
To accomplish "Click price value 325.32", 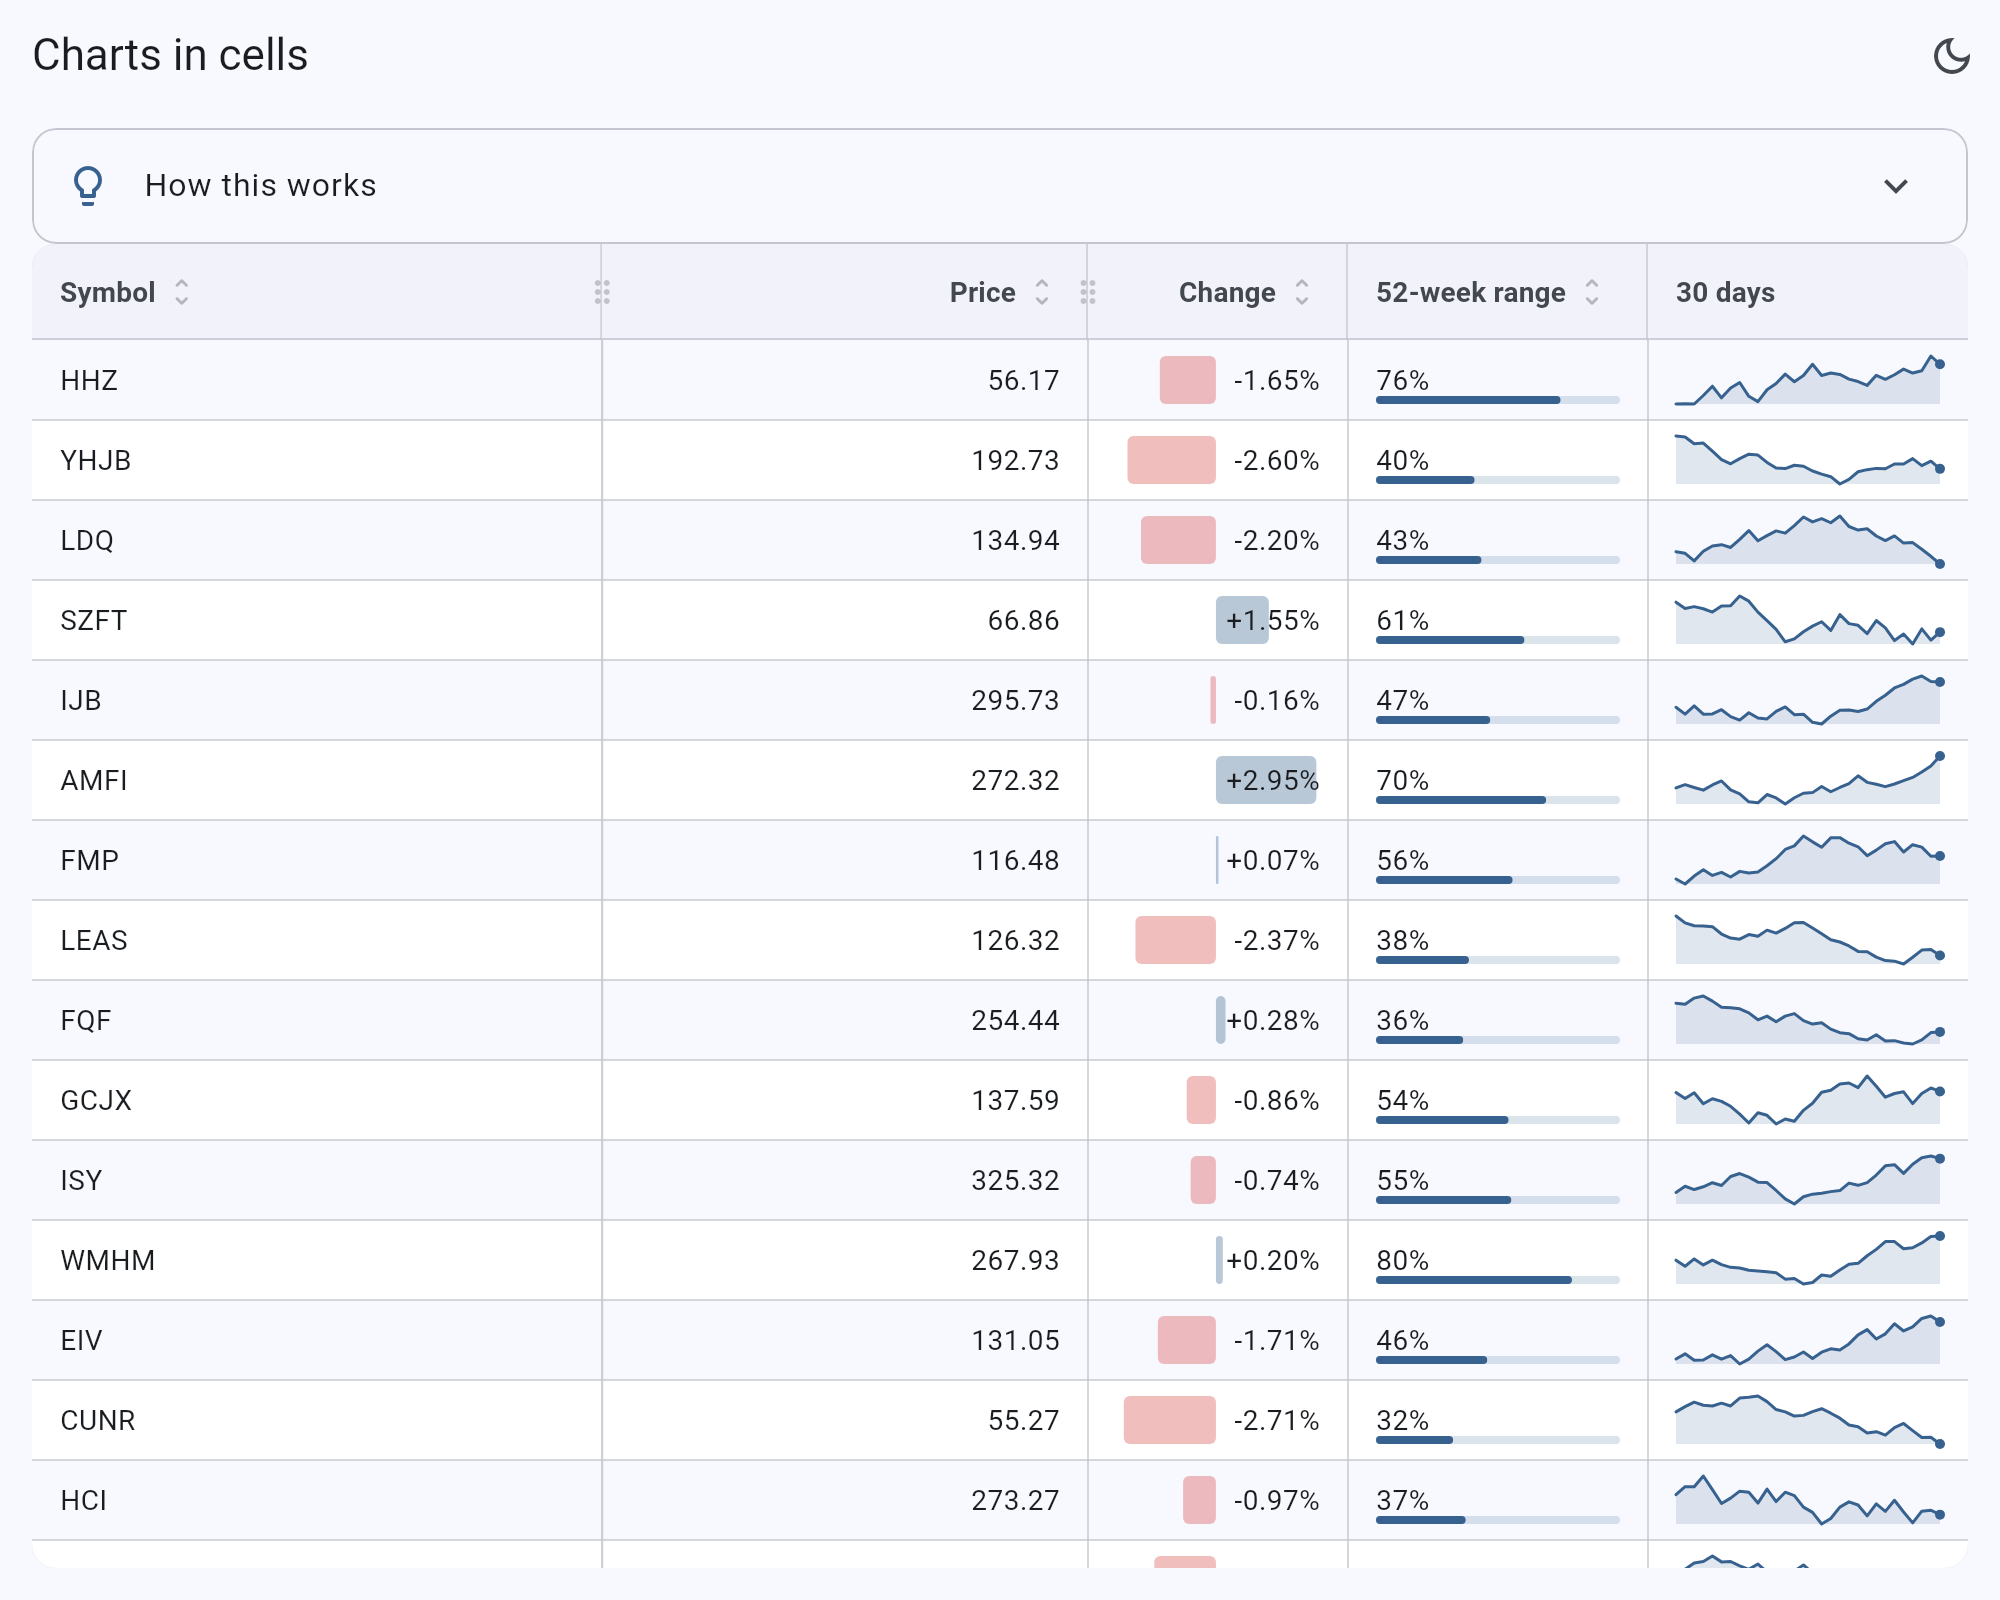I will [x=1015, y=1180].
